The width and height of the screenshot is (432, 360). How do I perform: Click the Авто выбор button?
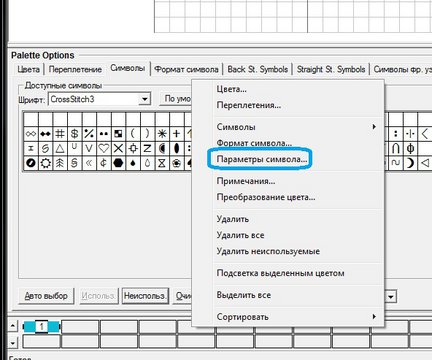(x=46, y=296)
